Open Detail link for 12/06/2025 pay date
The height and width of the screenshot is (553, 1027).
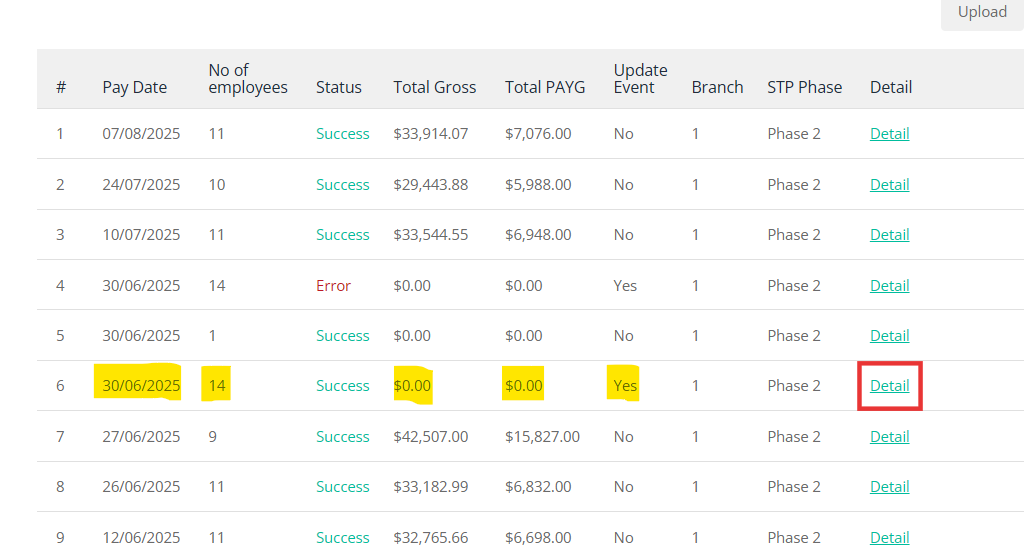click(889, 538)
